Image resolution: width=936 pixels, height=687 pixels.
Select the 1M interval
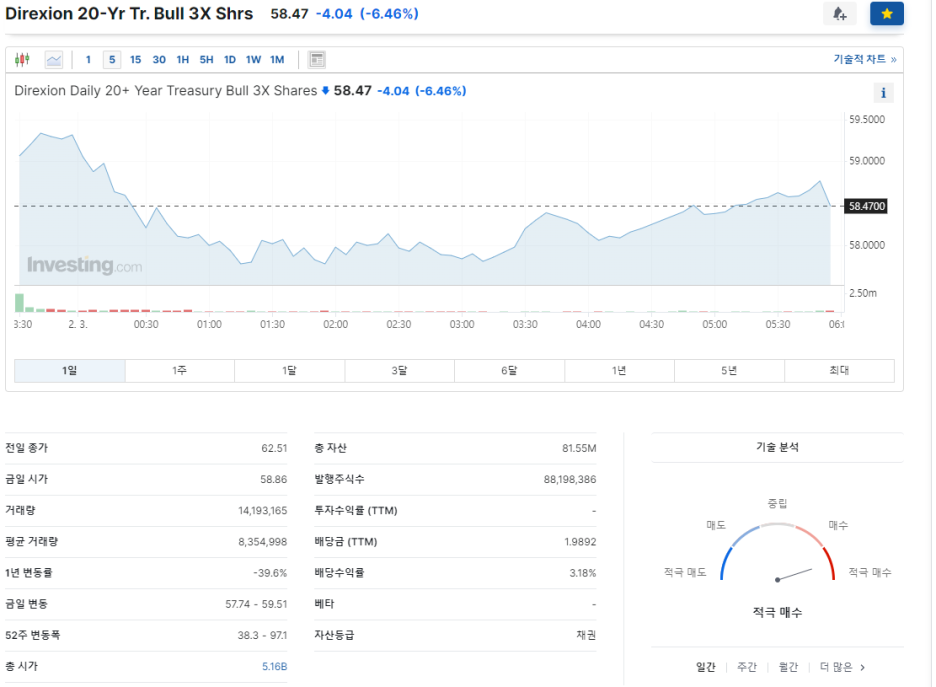coord(277,60)
